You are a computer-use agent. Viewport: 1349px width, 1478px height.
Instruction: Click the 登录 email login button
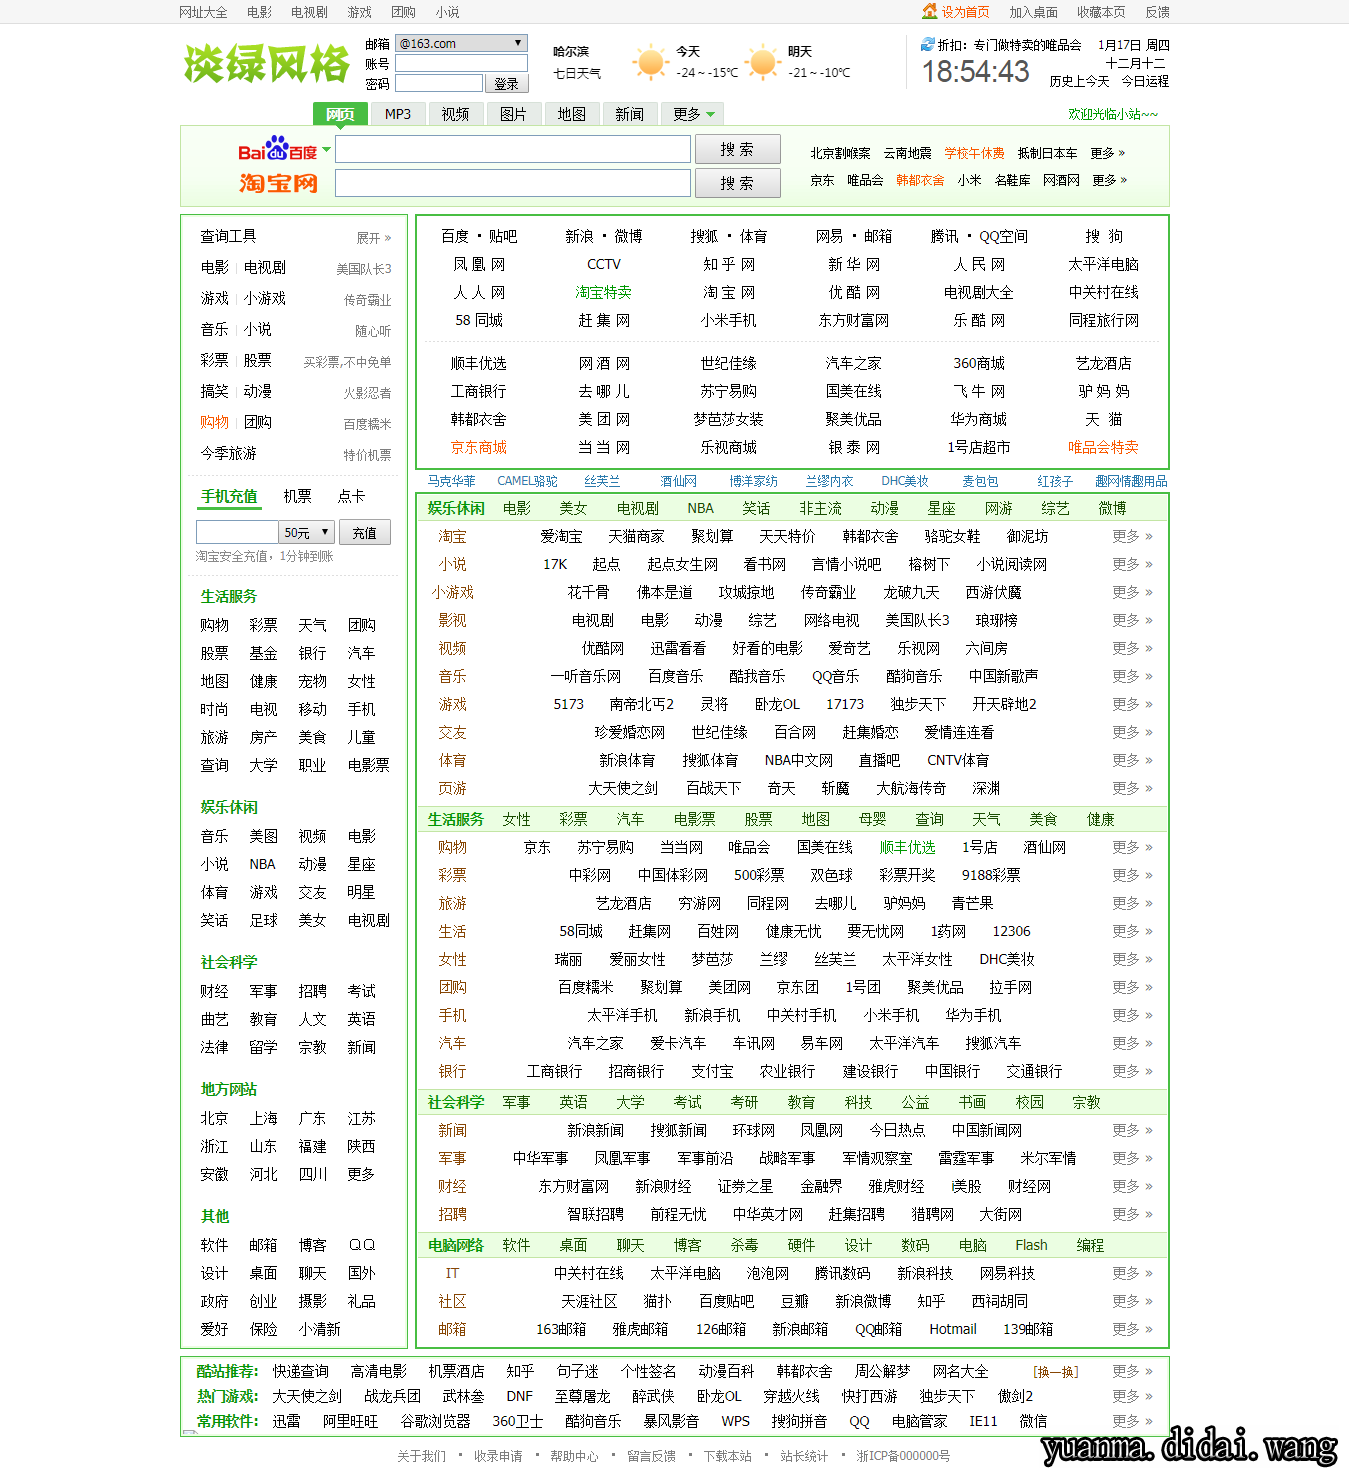pos(507,84)
